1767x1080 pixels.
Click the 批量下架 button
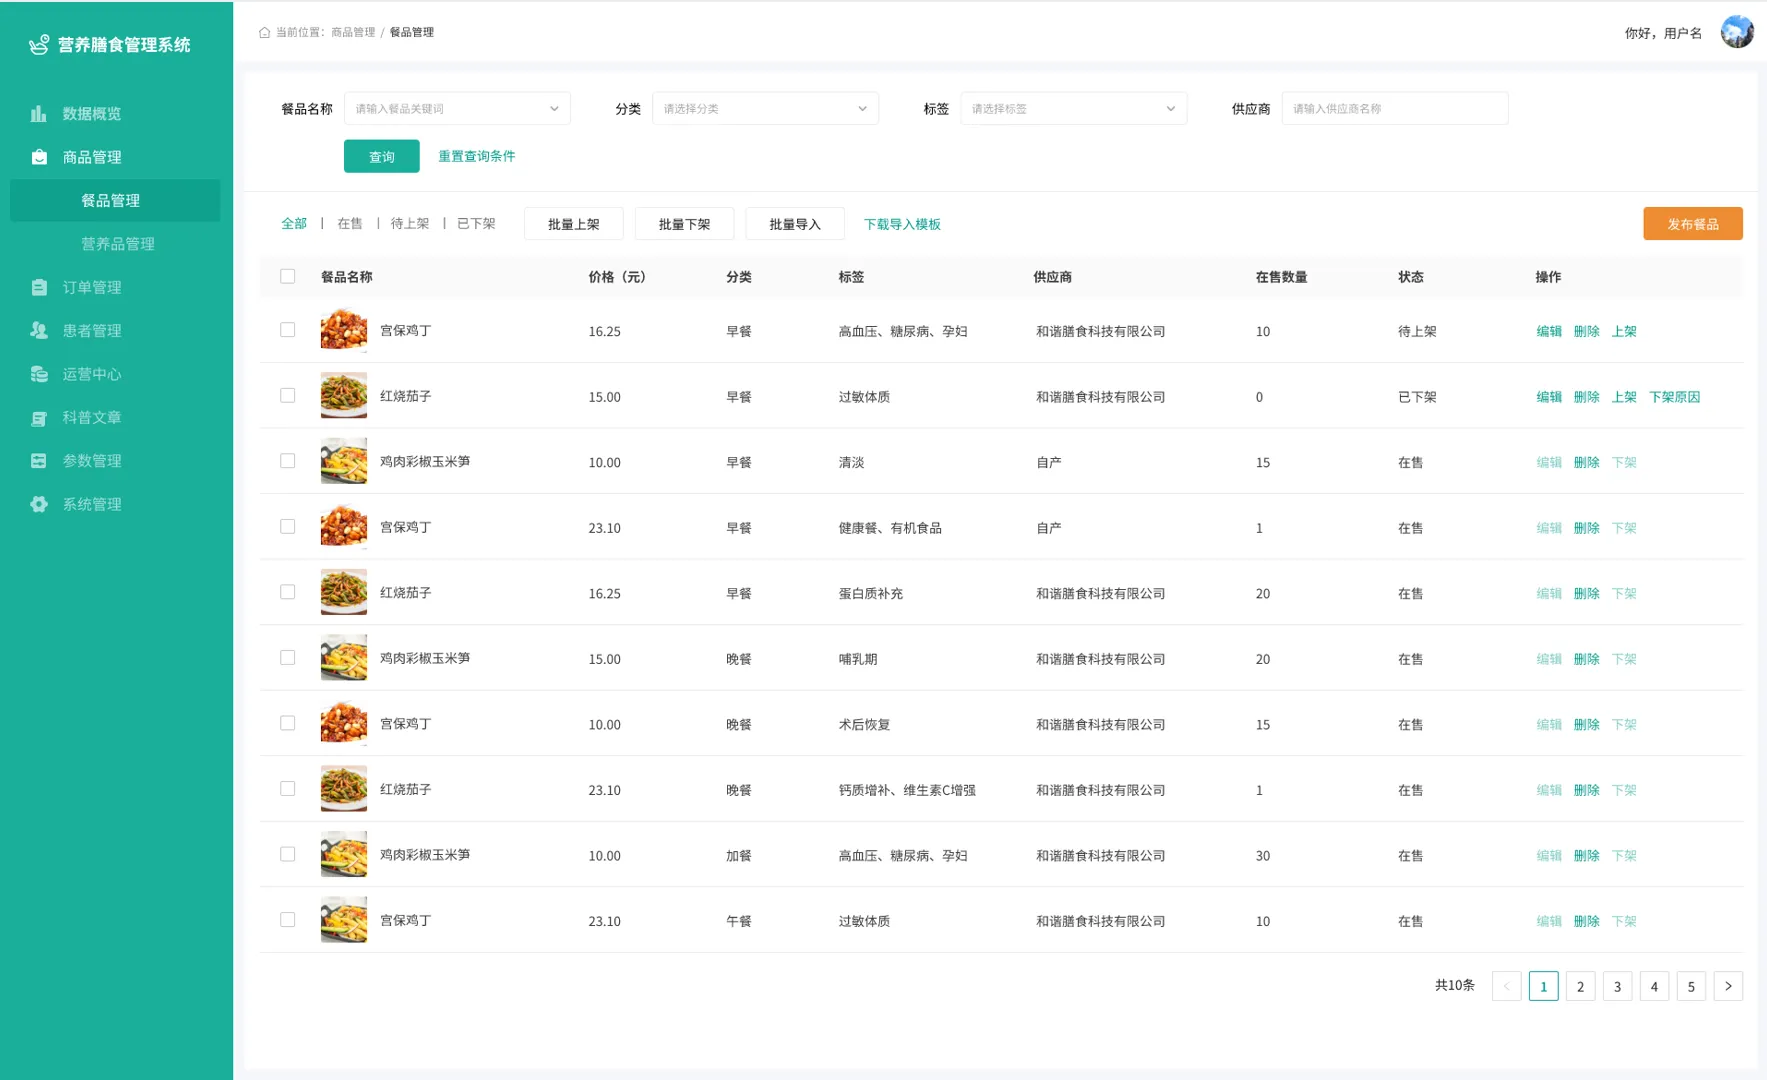point(685,224)
